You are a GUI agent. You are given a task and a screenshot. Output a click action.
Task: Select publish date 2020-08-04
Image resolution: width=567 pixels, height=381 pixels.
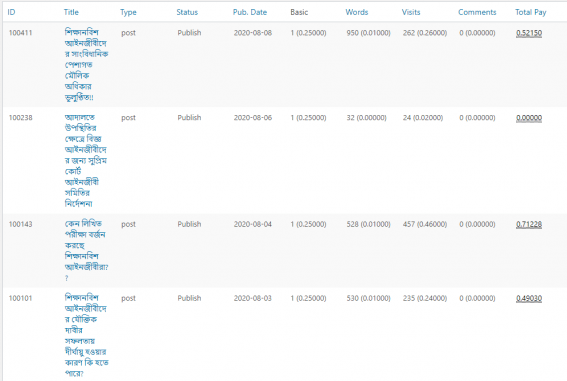click(x=252, y=224)
